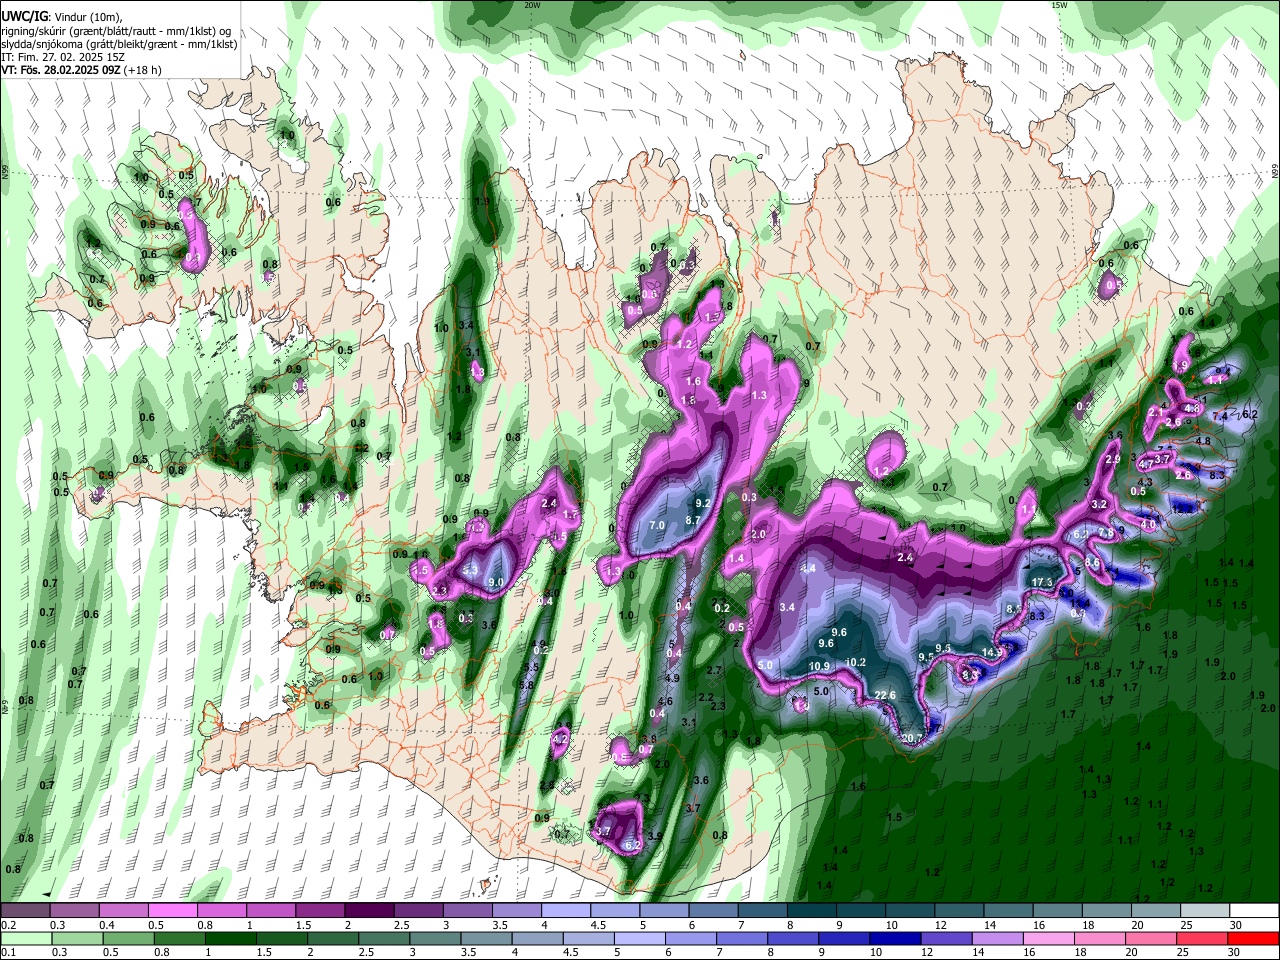The height and width of the screenshot is (960, 1280).
Task: Click the 10.9 value label
Action: (x=820, y=667)
